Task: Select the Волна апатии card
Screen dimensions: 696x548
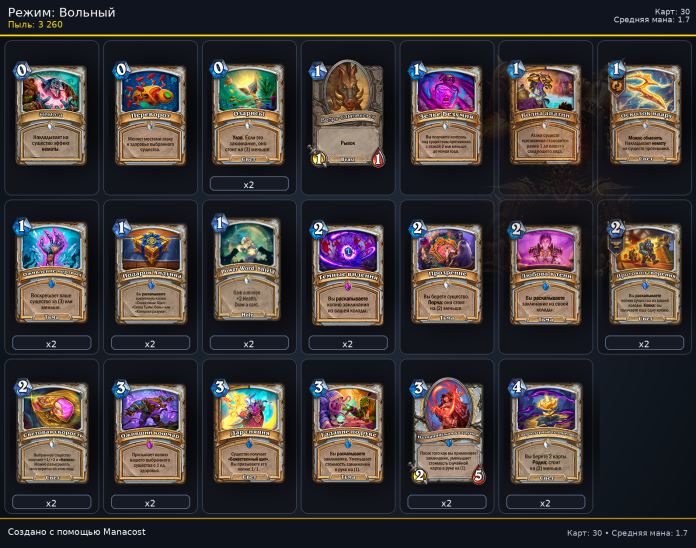Action: [x=545, y=114]
